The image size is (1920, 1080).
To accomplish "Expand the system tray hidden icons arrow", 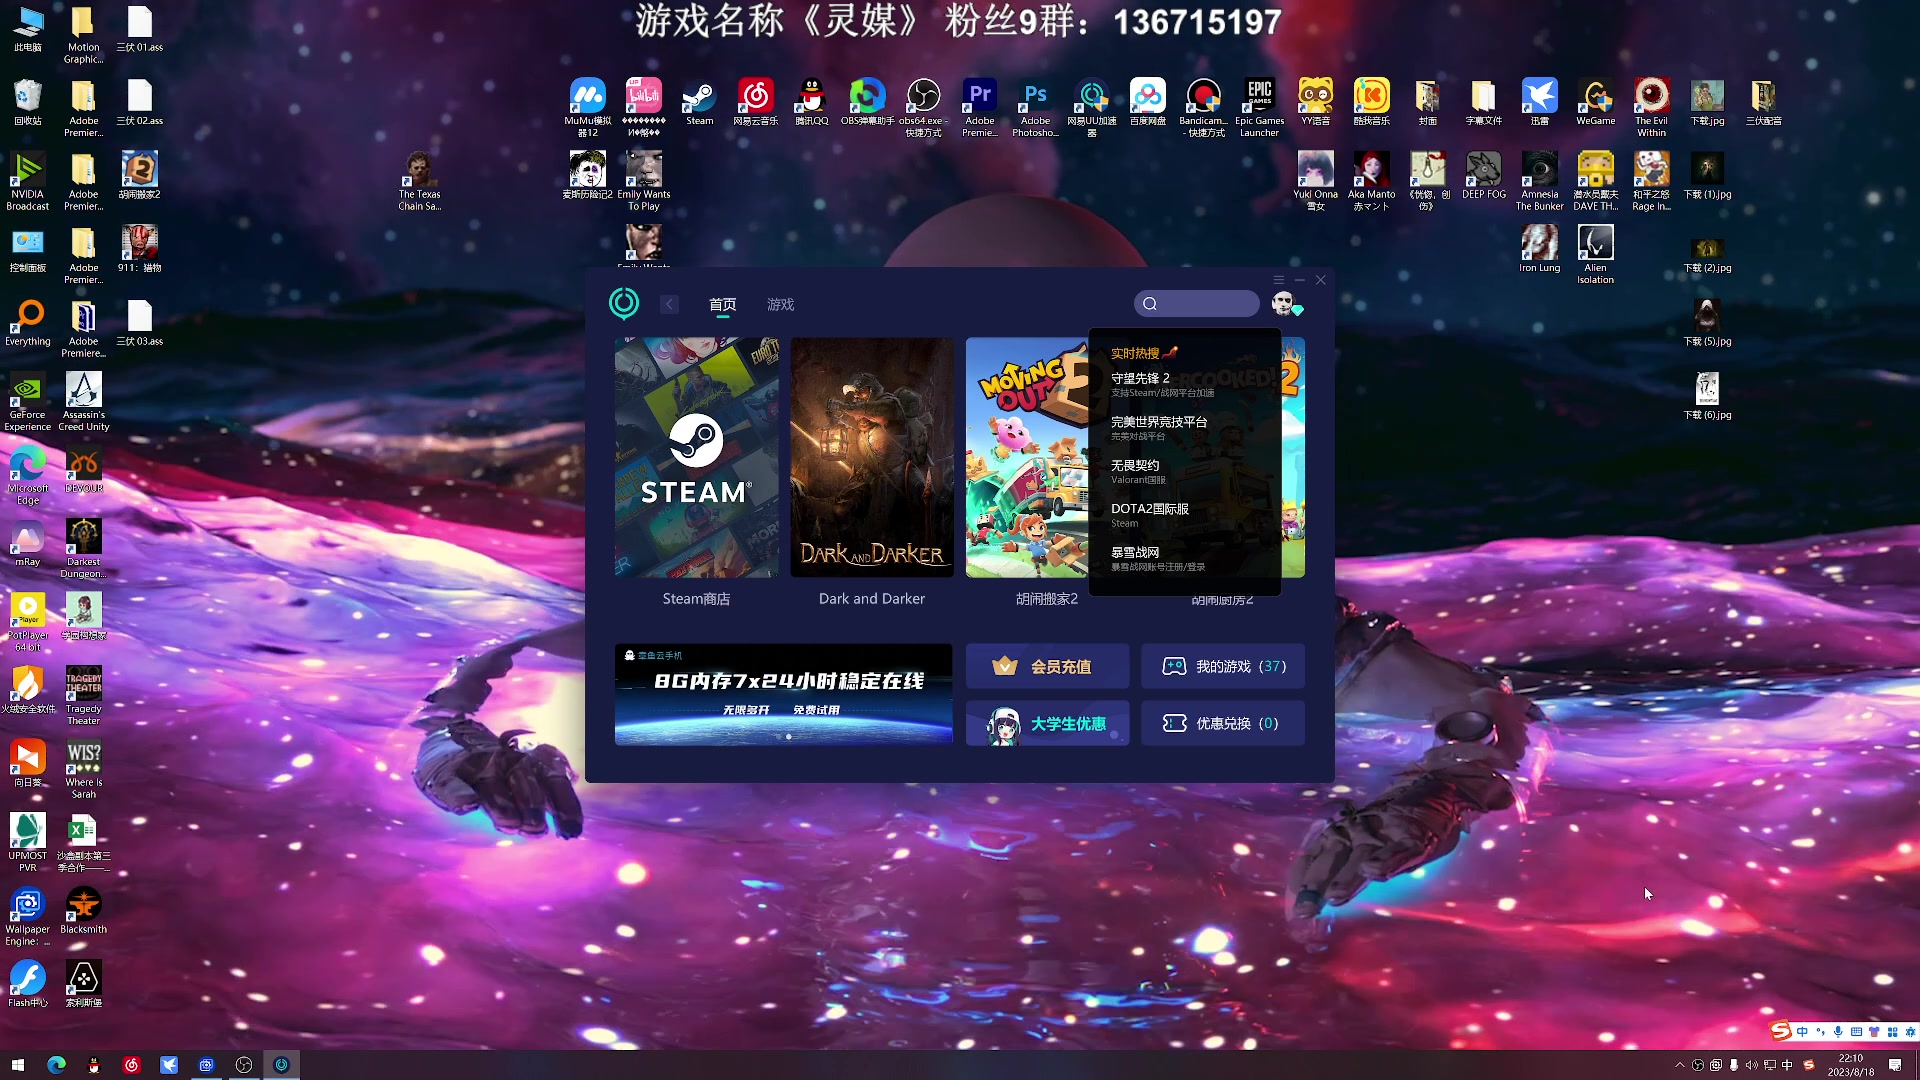I will click(x=1679, y=1065).
